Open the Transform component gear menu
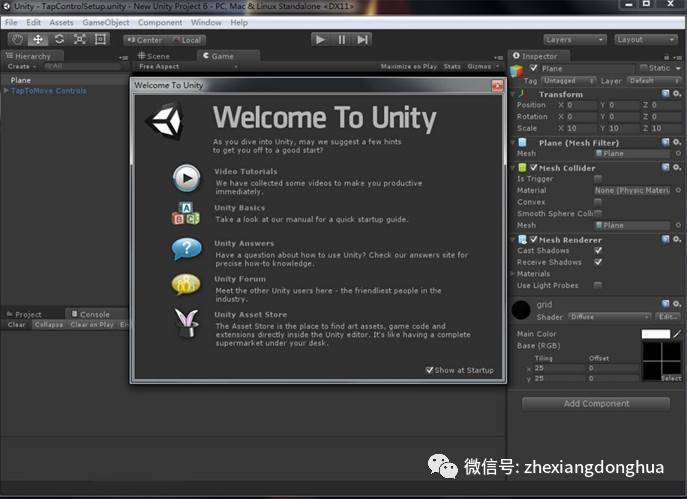 point(677,93)
